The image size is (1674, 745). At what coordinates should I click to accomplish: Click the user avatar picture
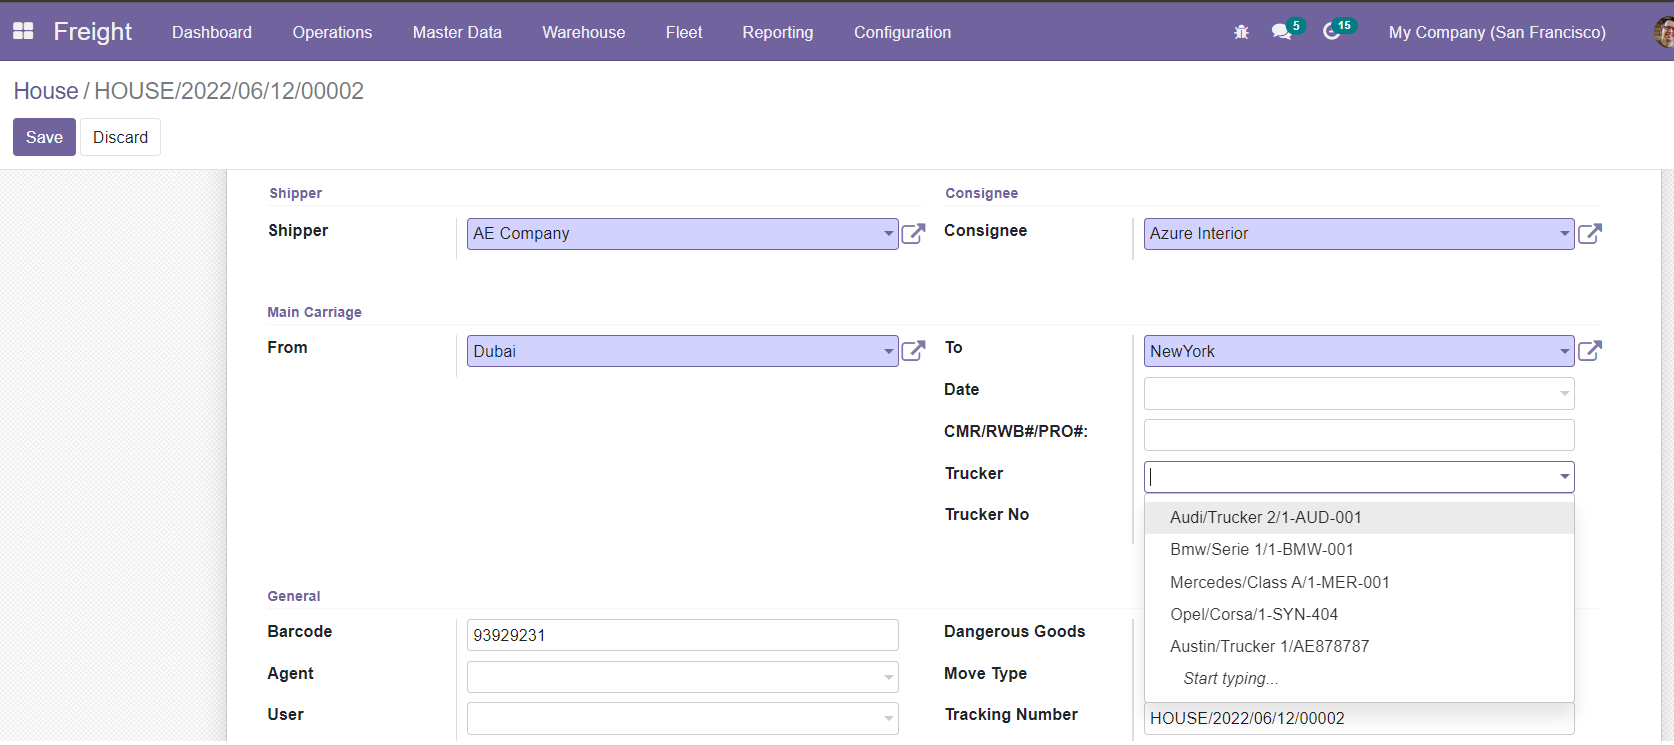coord(1662,32)
